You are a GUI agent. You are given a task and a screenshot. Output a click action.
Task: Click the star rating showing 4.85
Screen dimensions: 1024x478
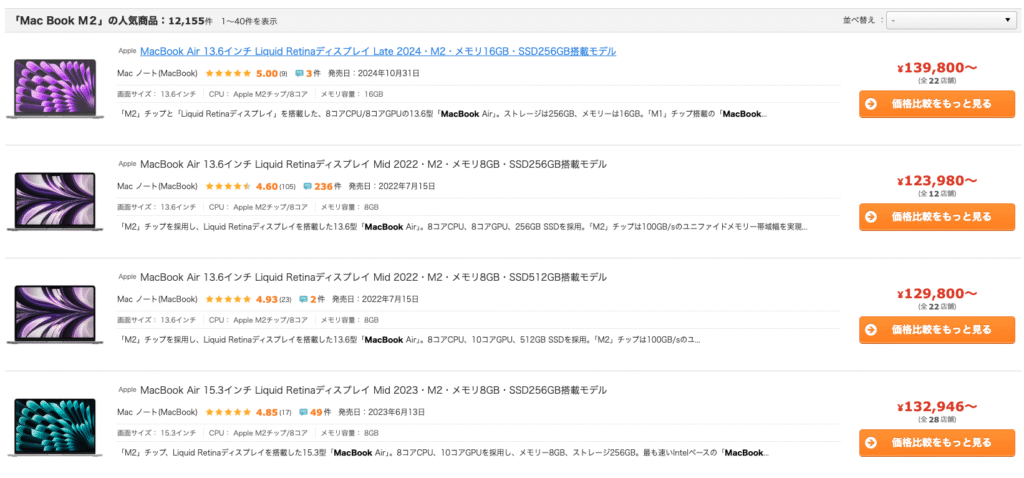pos(228,412)
